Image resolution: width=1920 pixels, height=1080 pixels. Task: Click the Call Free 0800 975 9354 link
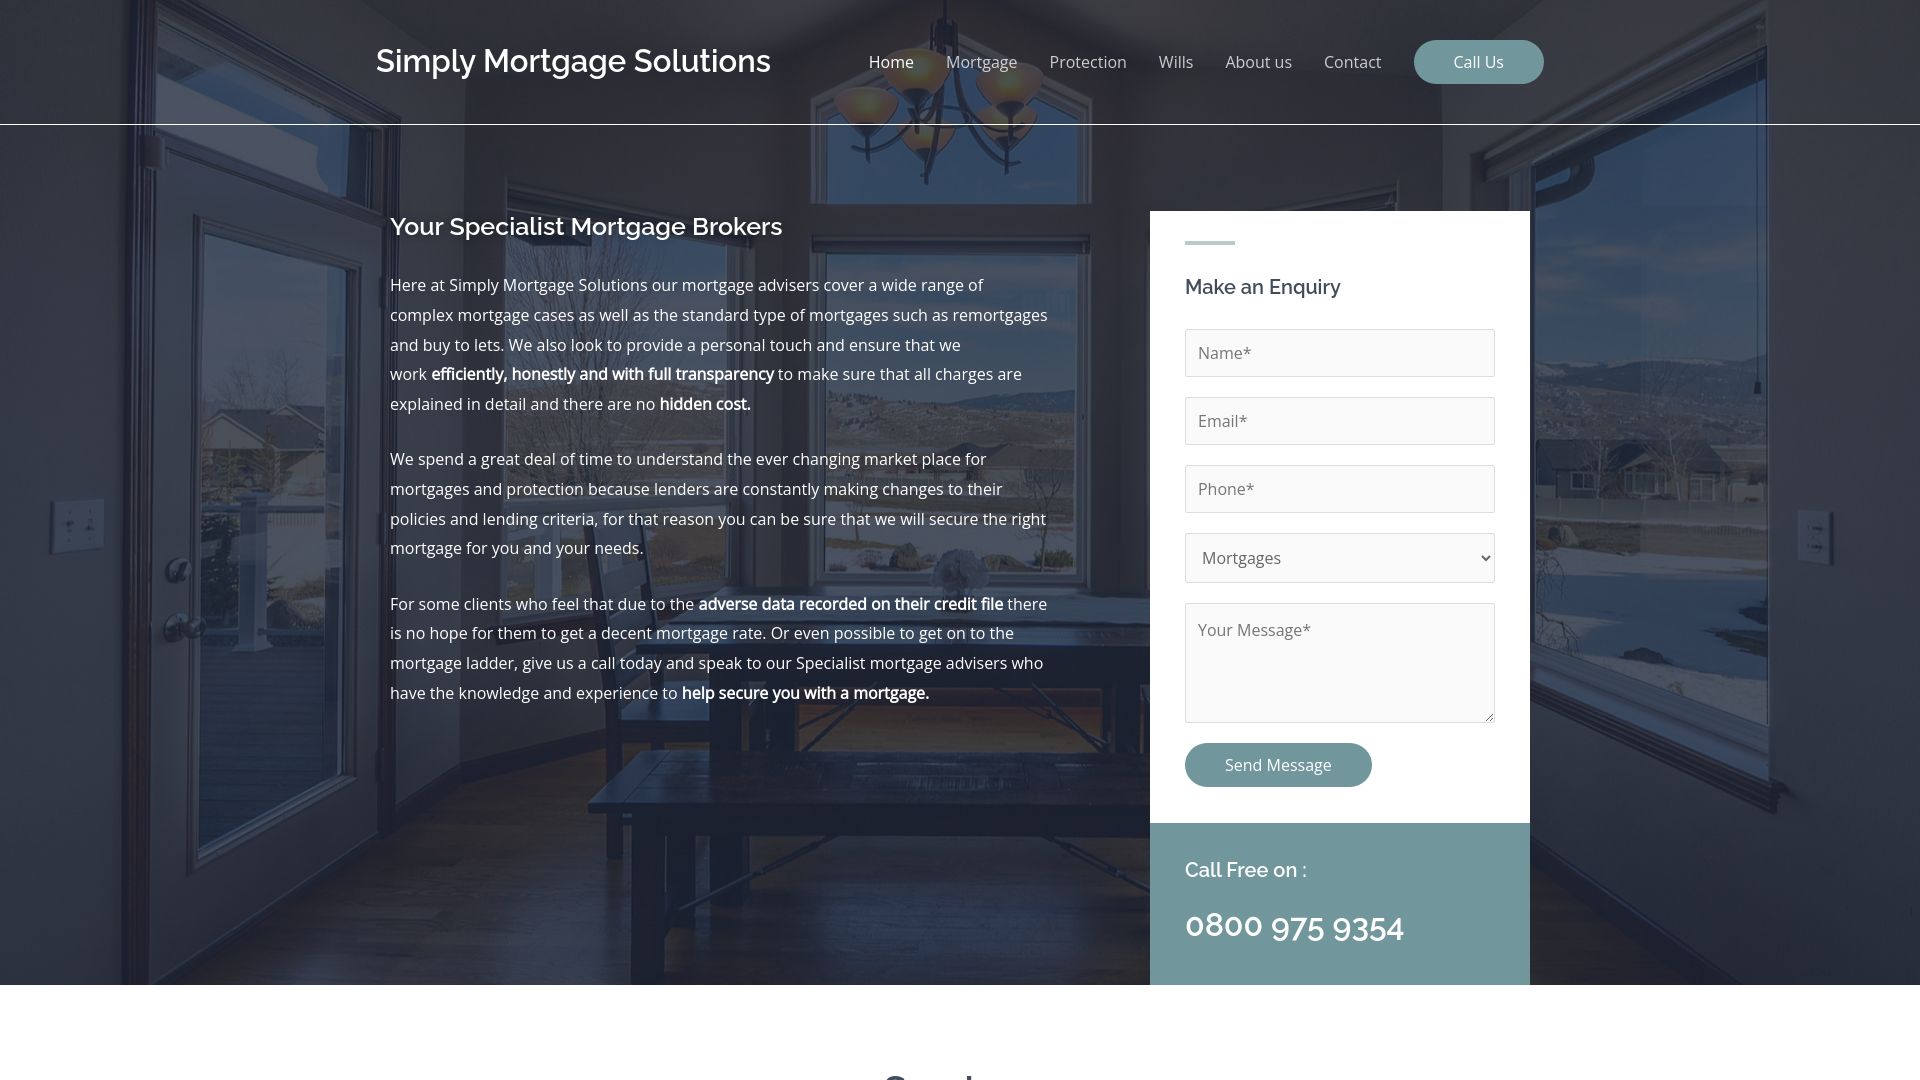1295,926
